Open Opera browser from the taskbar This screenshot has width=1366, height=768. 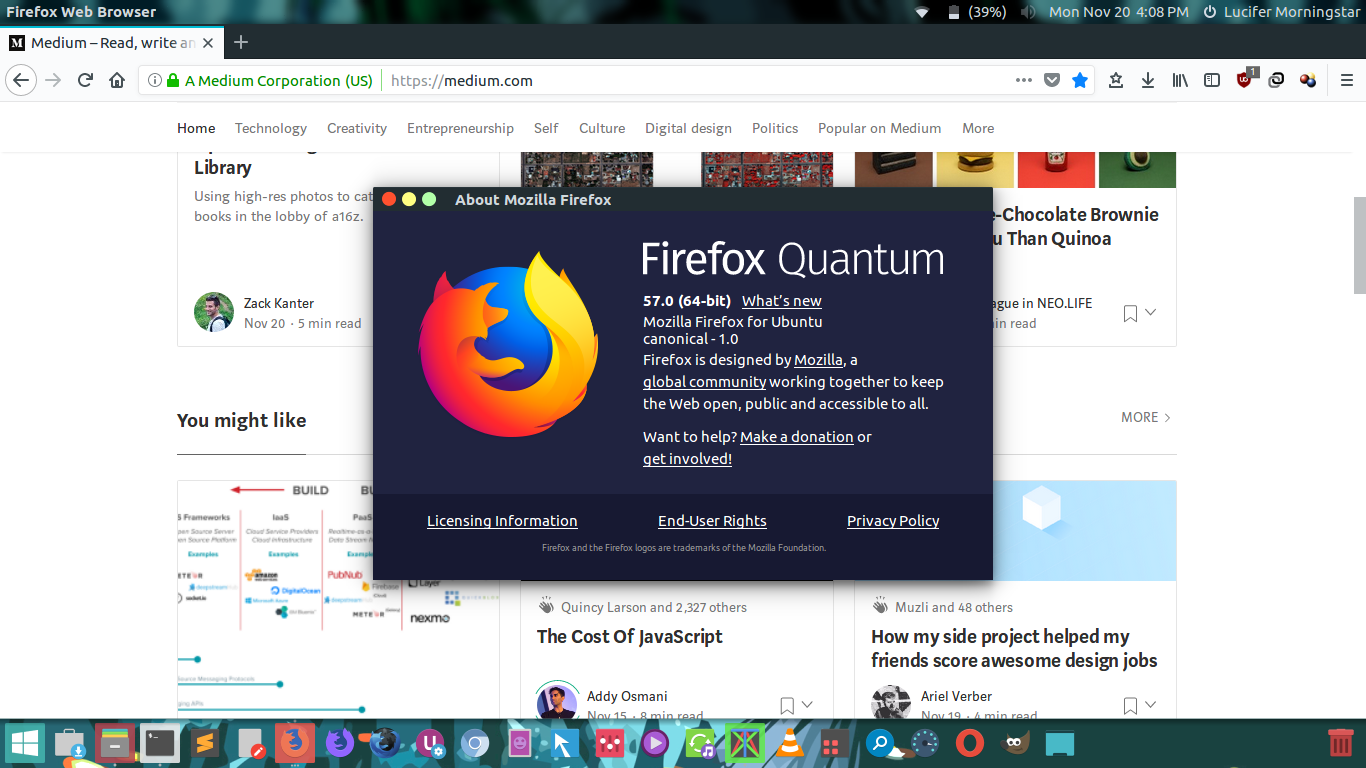[x=969, y=743]
